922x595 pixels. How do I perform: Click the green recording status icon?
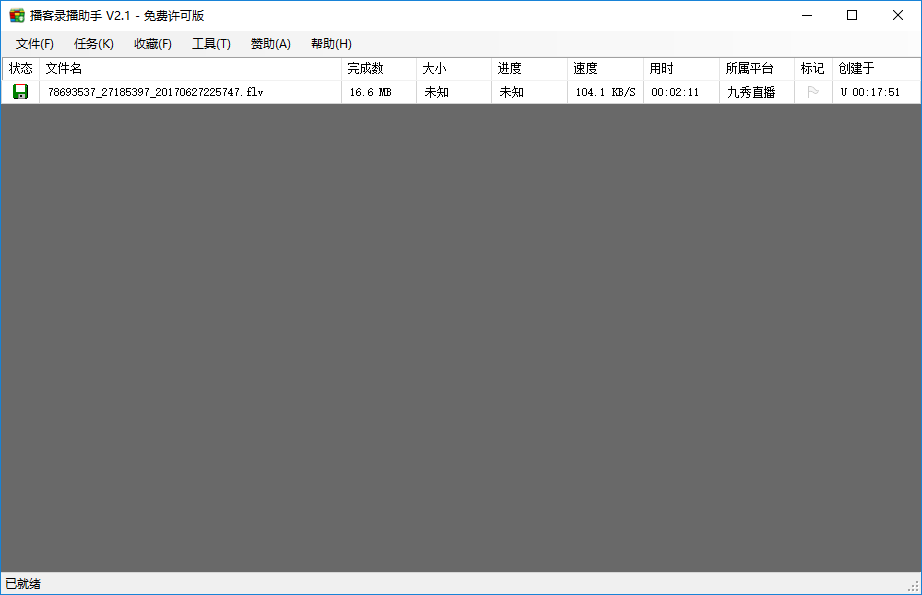19,91
